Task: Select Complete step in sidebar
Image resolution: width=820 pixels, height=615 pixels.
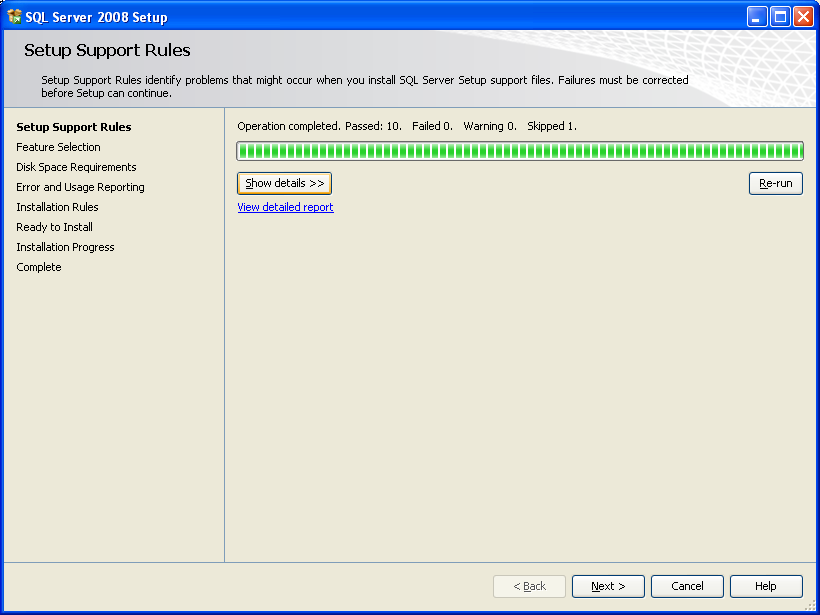Action: [39, 267]
